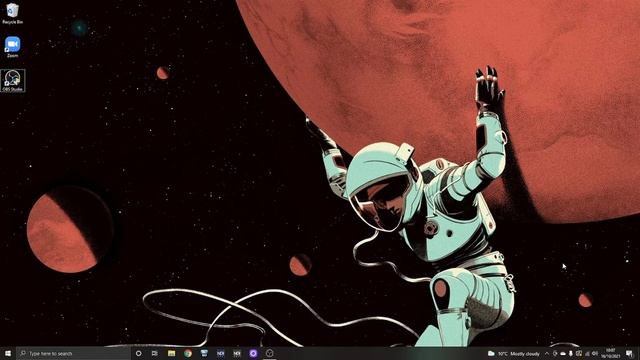Expand the hidden system tray icons chevron
Screen dimensions: 640x360
[547, 353]
